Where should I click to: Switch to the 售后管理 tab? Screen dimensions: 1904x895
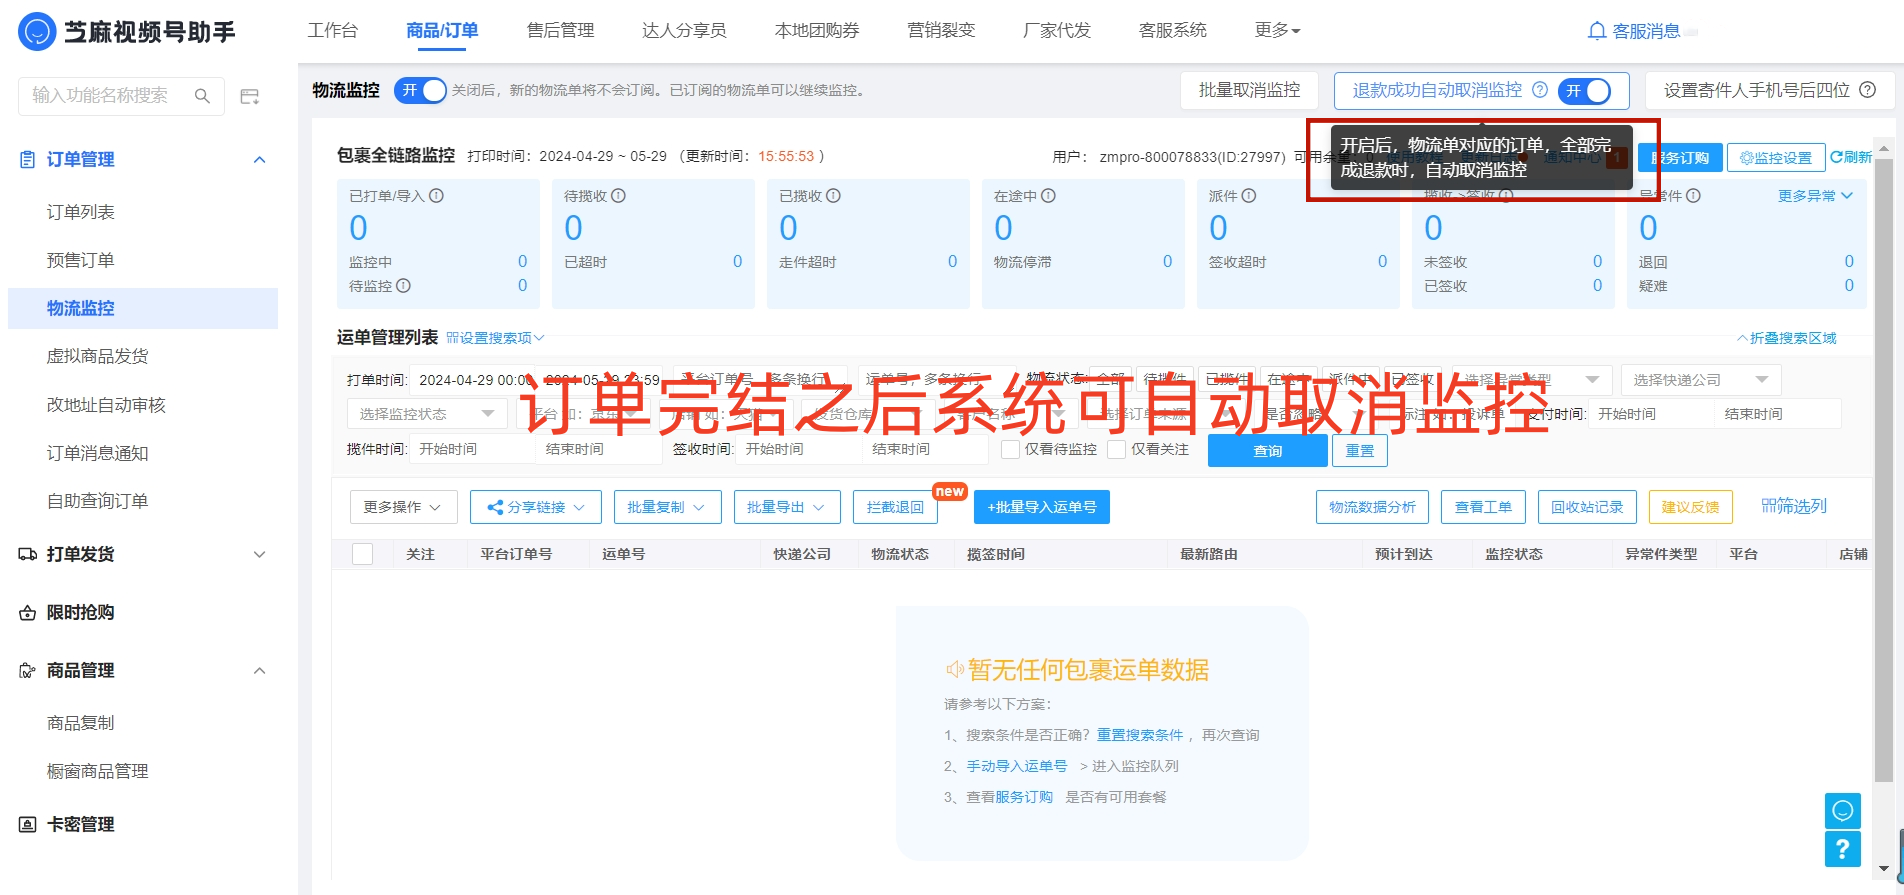coord(561,31)
